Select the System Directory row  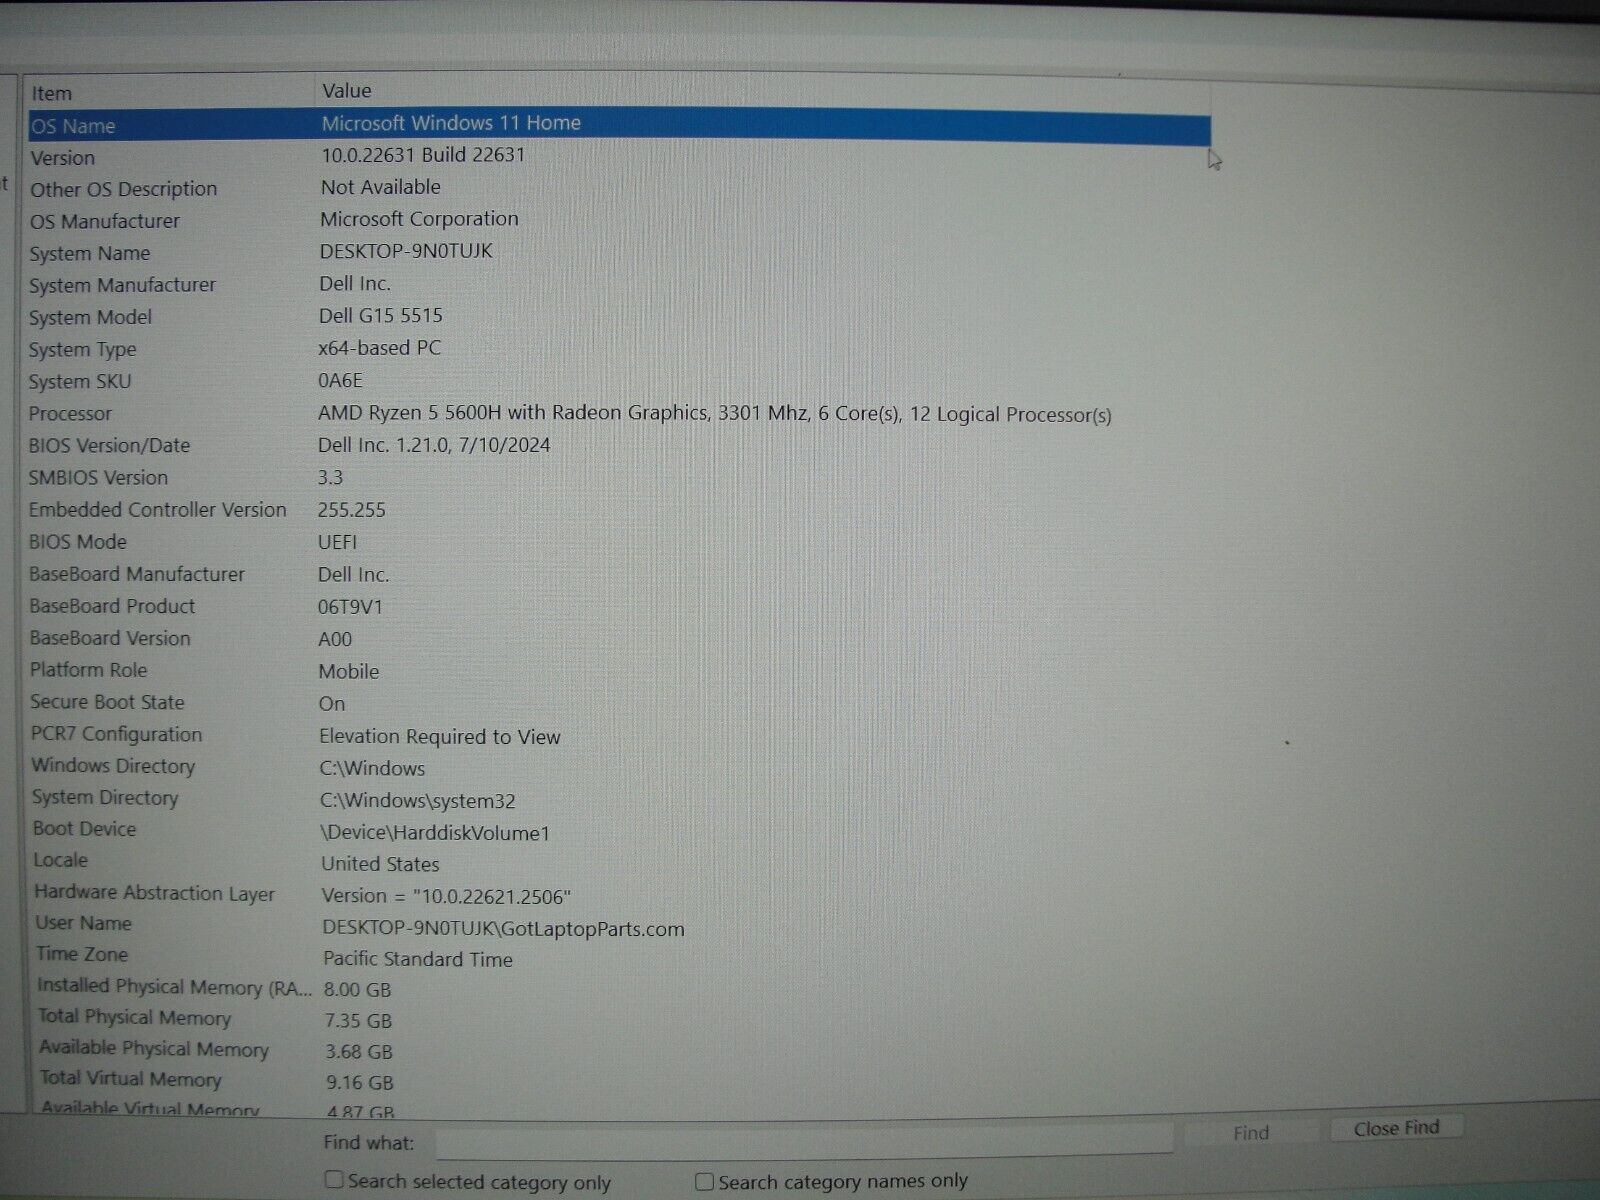point(620,799)
